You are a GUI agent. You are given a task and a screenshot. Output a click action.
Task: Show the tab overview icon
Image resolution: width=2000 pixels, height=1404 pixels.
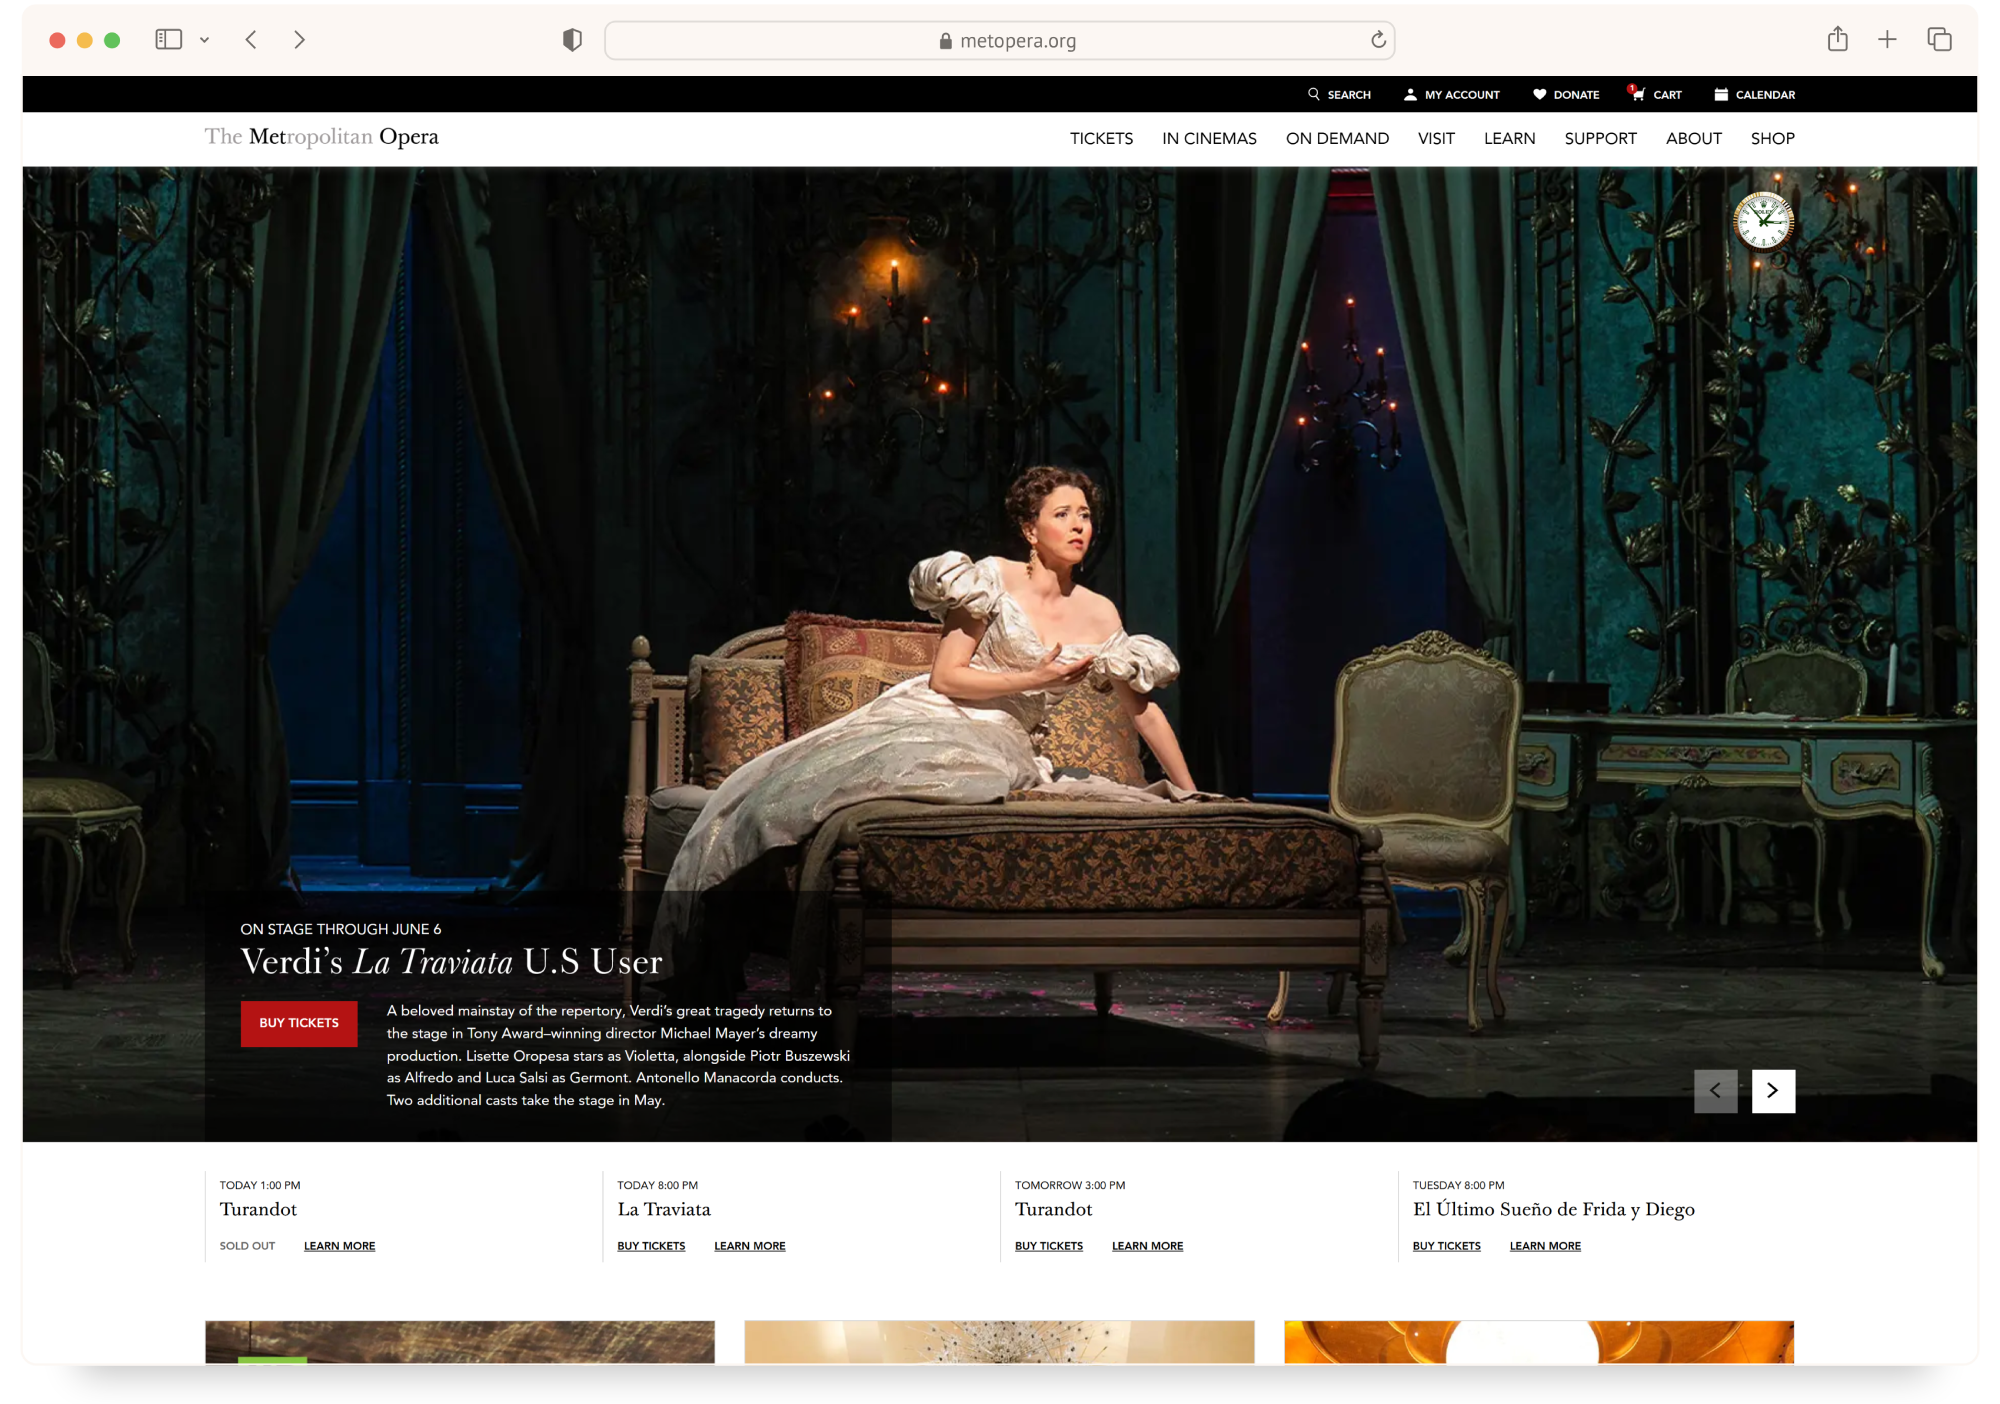[1939, 39]
